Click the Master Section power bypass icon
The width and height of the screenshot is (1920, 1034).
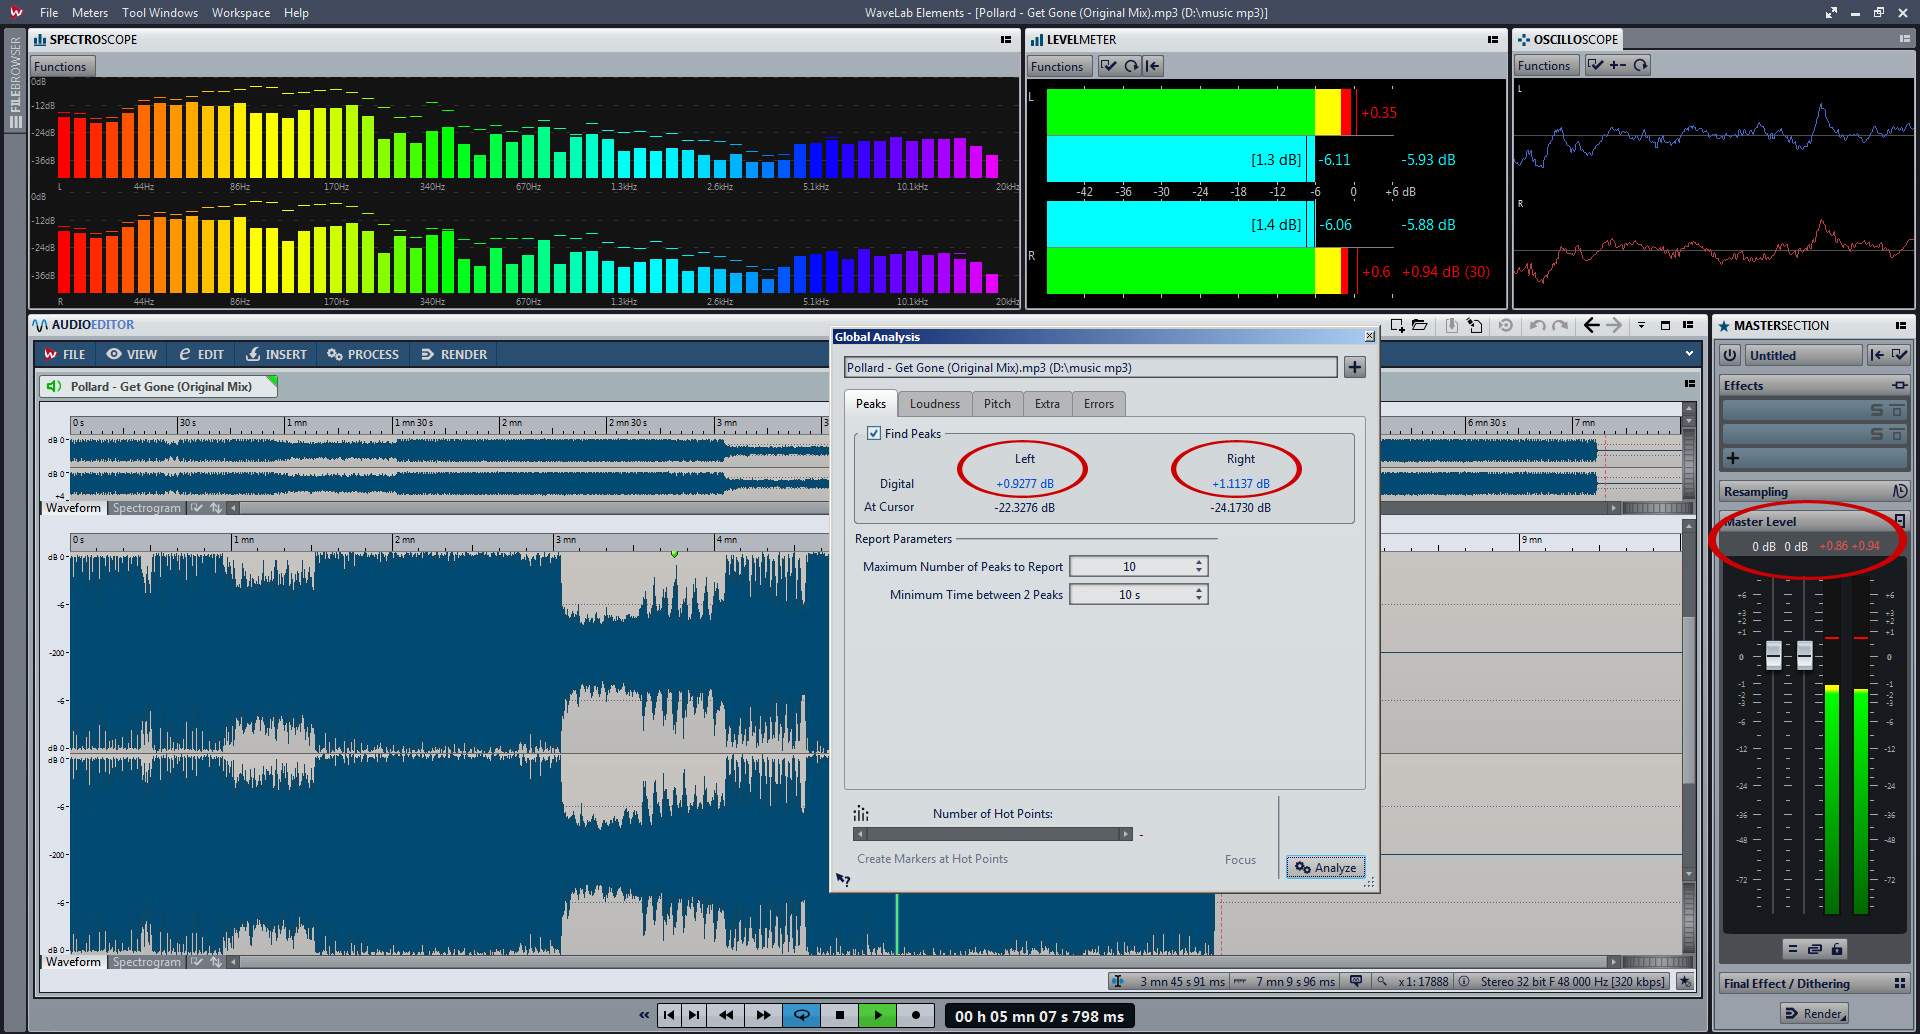[x=1730, y=355]
